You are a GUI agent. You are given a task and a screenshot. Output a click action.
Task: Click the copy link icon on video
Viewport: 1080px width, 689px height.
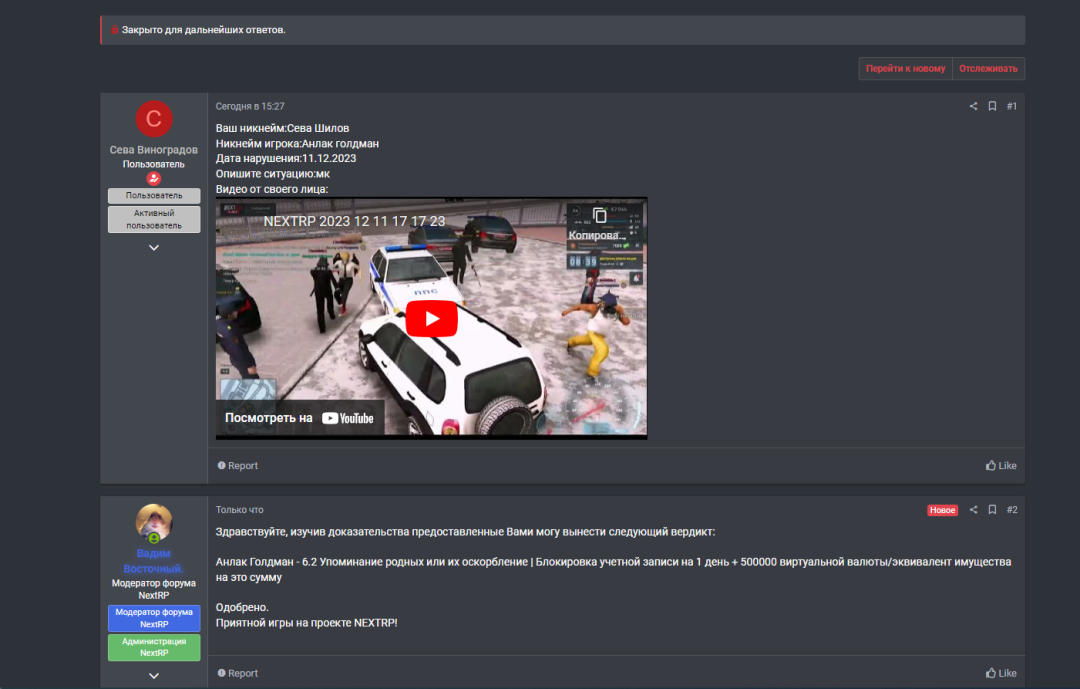coord(599,216)
